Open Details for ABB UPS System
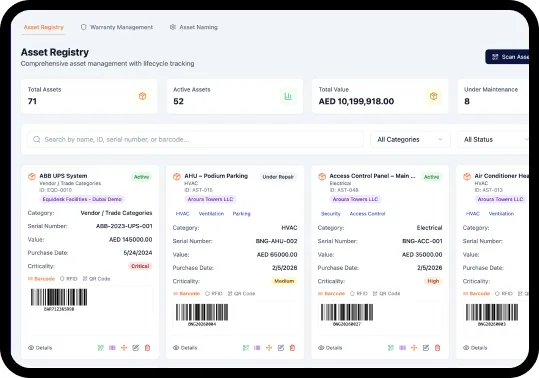The image size is (539, 378). [40, 348]
